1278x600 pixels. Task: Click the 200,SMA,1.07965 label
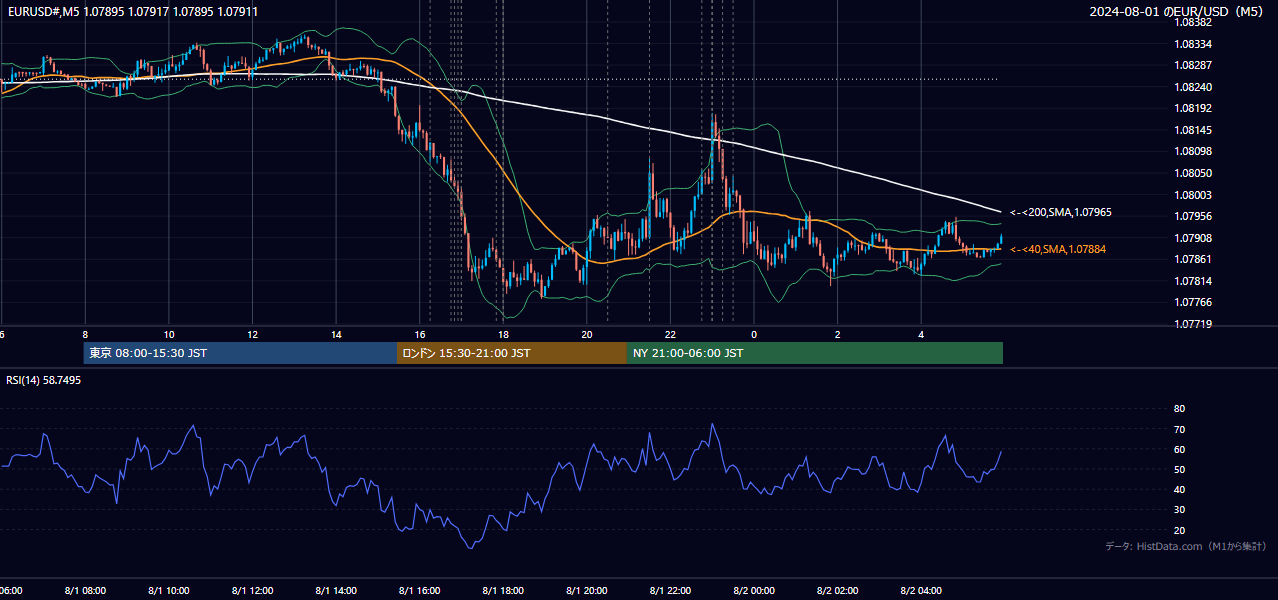(1060, 212)
